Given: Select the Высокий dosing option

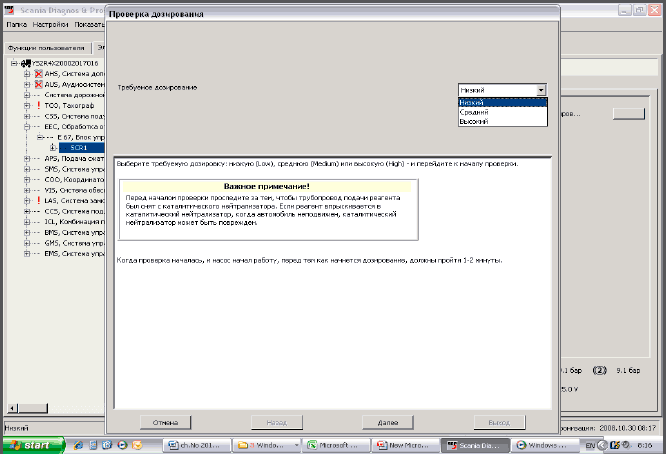Looking at the screenshot, I should click(502, 121).
